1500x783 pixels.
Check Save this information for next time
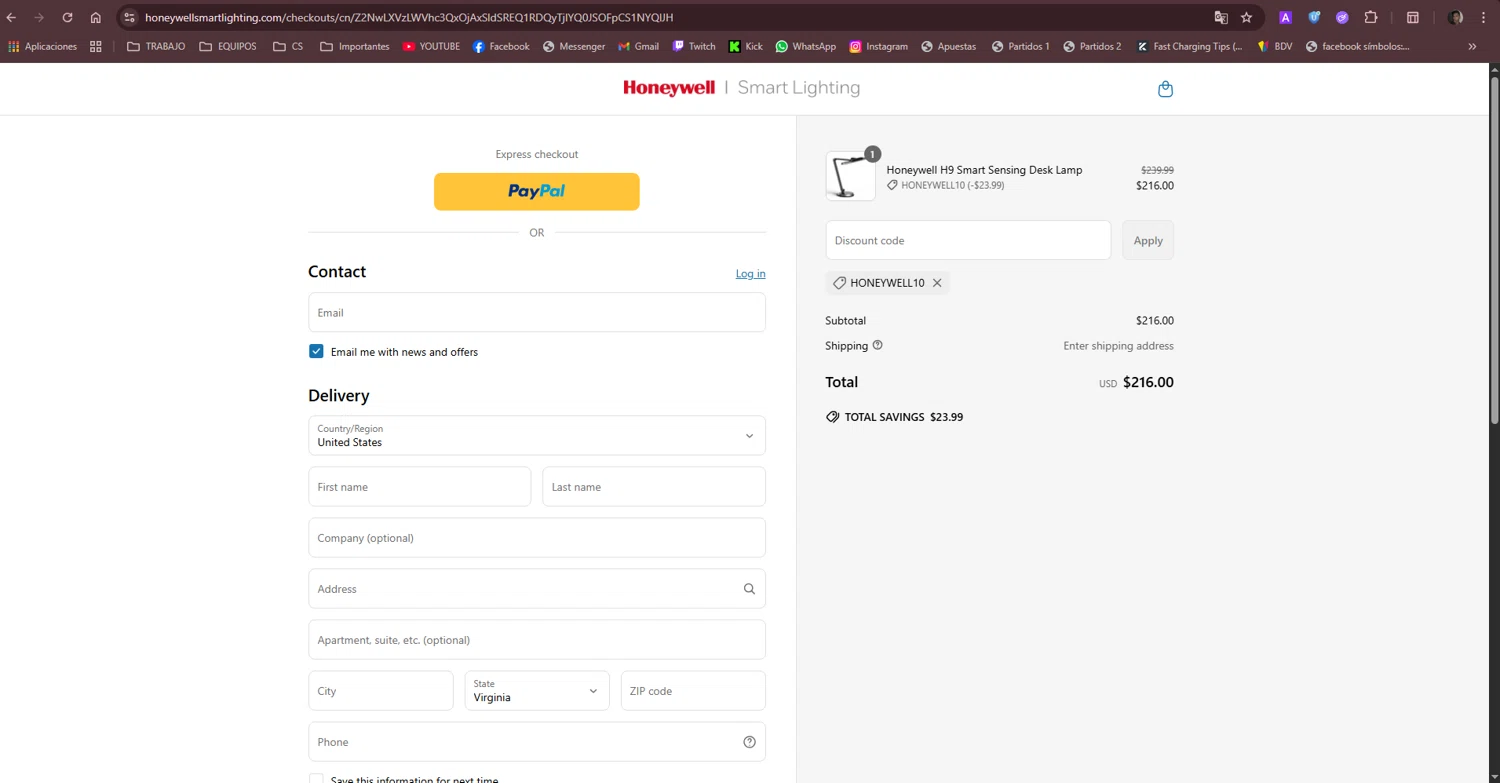coord(316,779)
